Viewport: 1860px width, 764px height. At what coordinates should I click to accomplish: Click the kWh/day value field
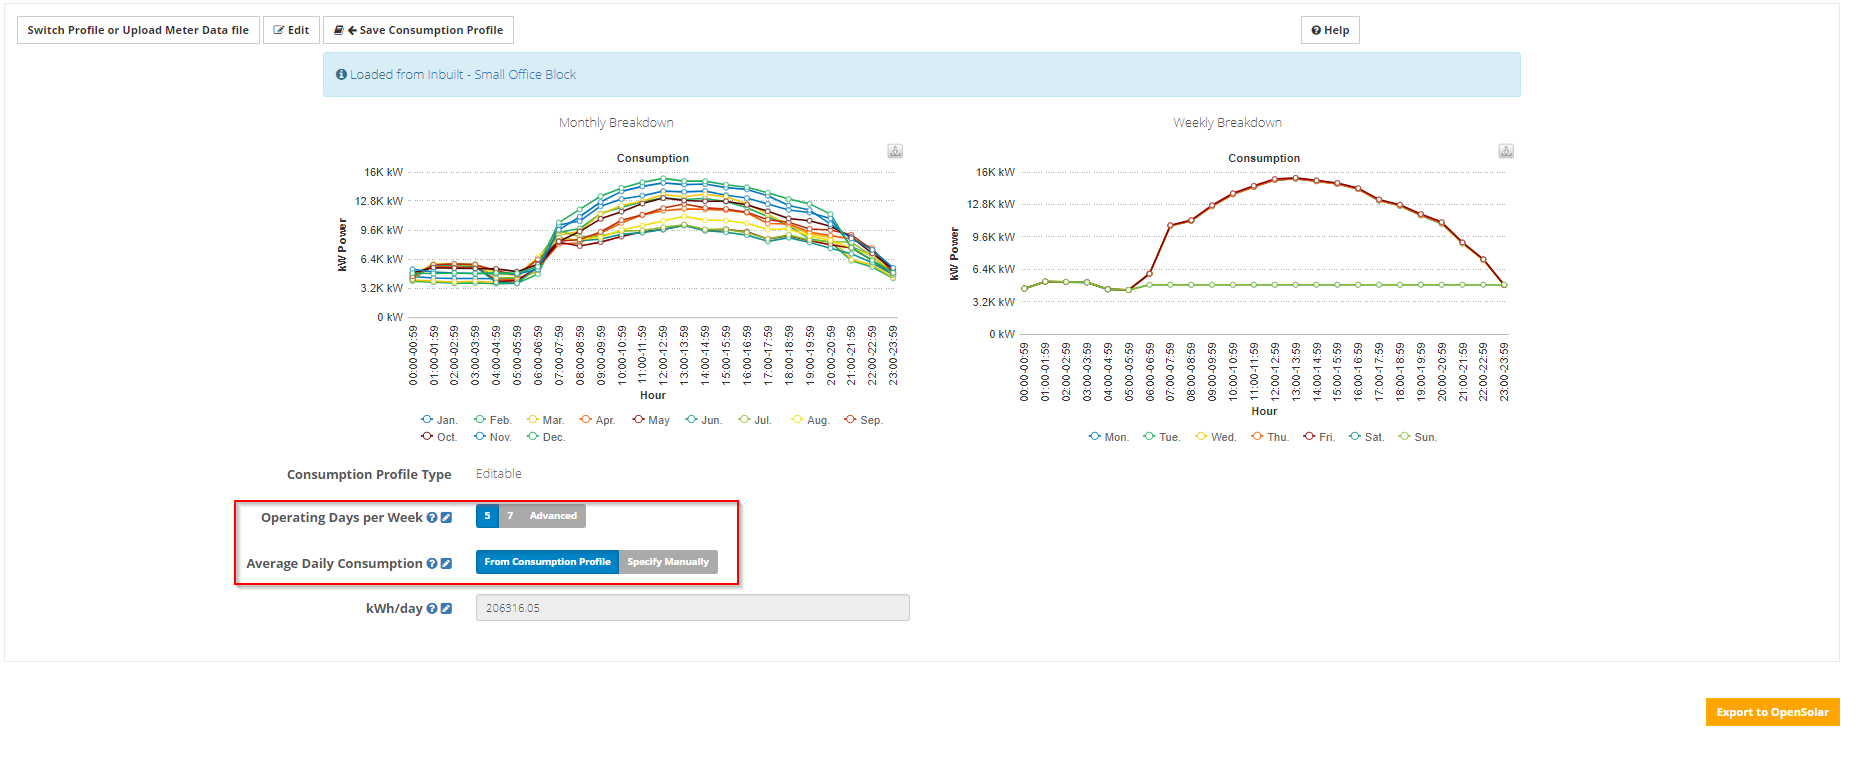tap(692, 608)
